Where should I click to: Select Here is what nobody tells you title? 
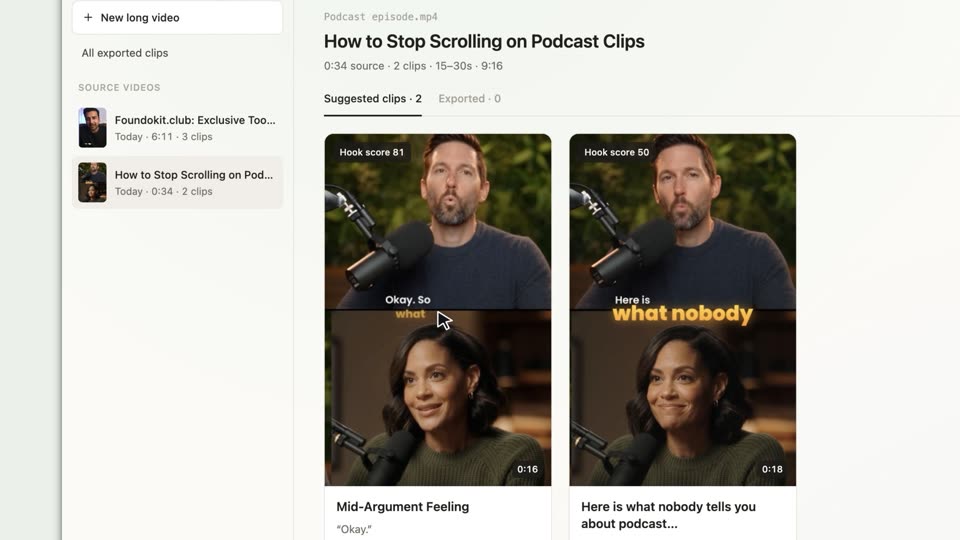tap(668, 515)
